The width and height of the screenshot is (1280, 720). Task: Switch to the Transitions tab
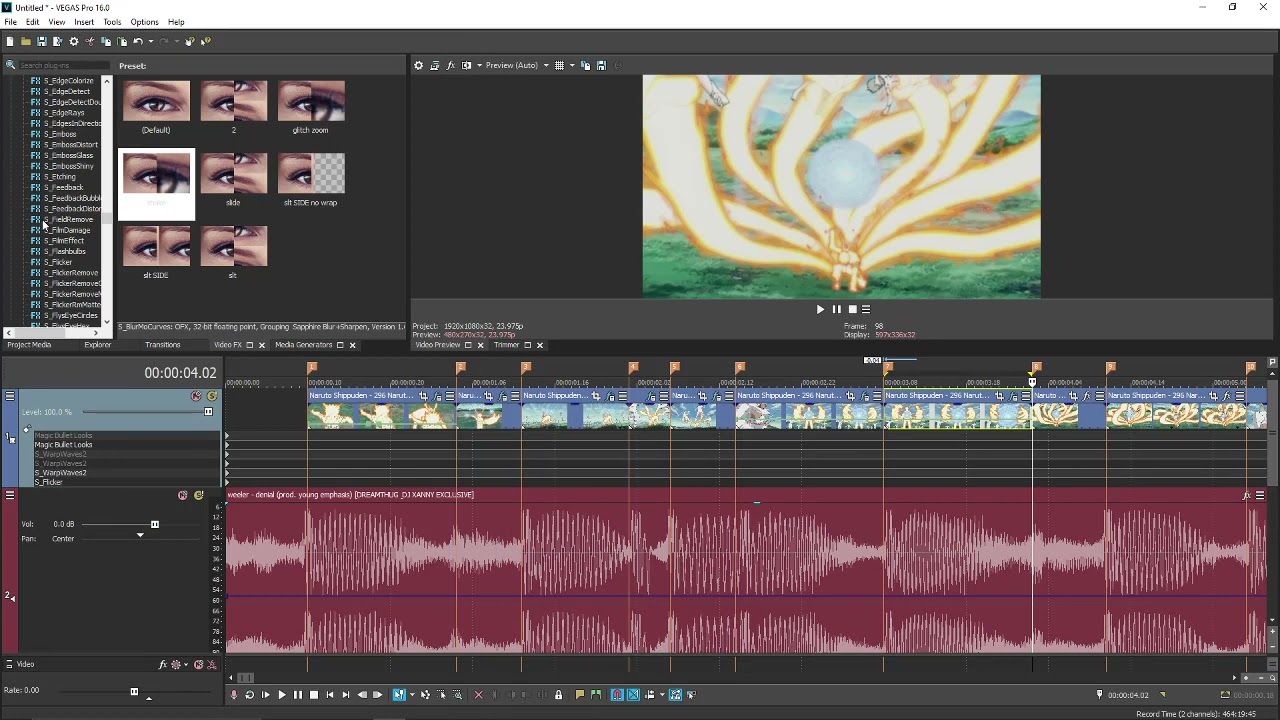[x=162, y=345]
